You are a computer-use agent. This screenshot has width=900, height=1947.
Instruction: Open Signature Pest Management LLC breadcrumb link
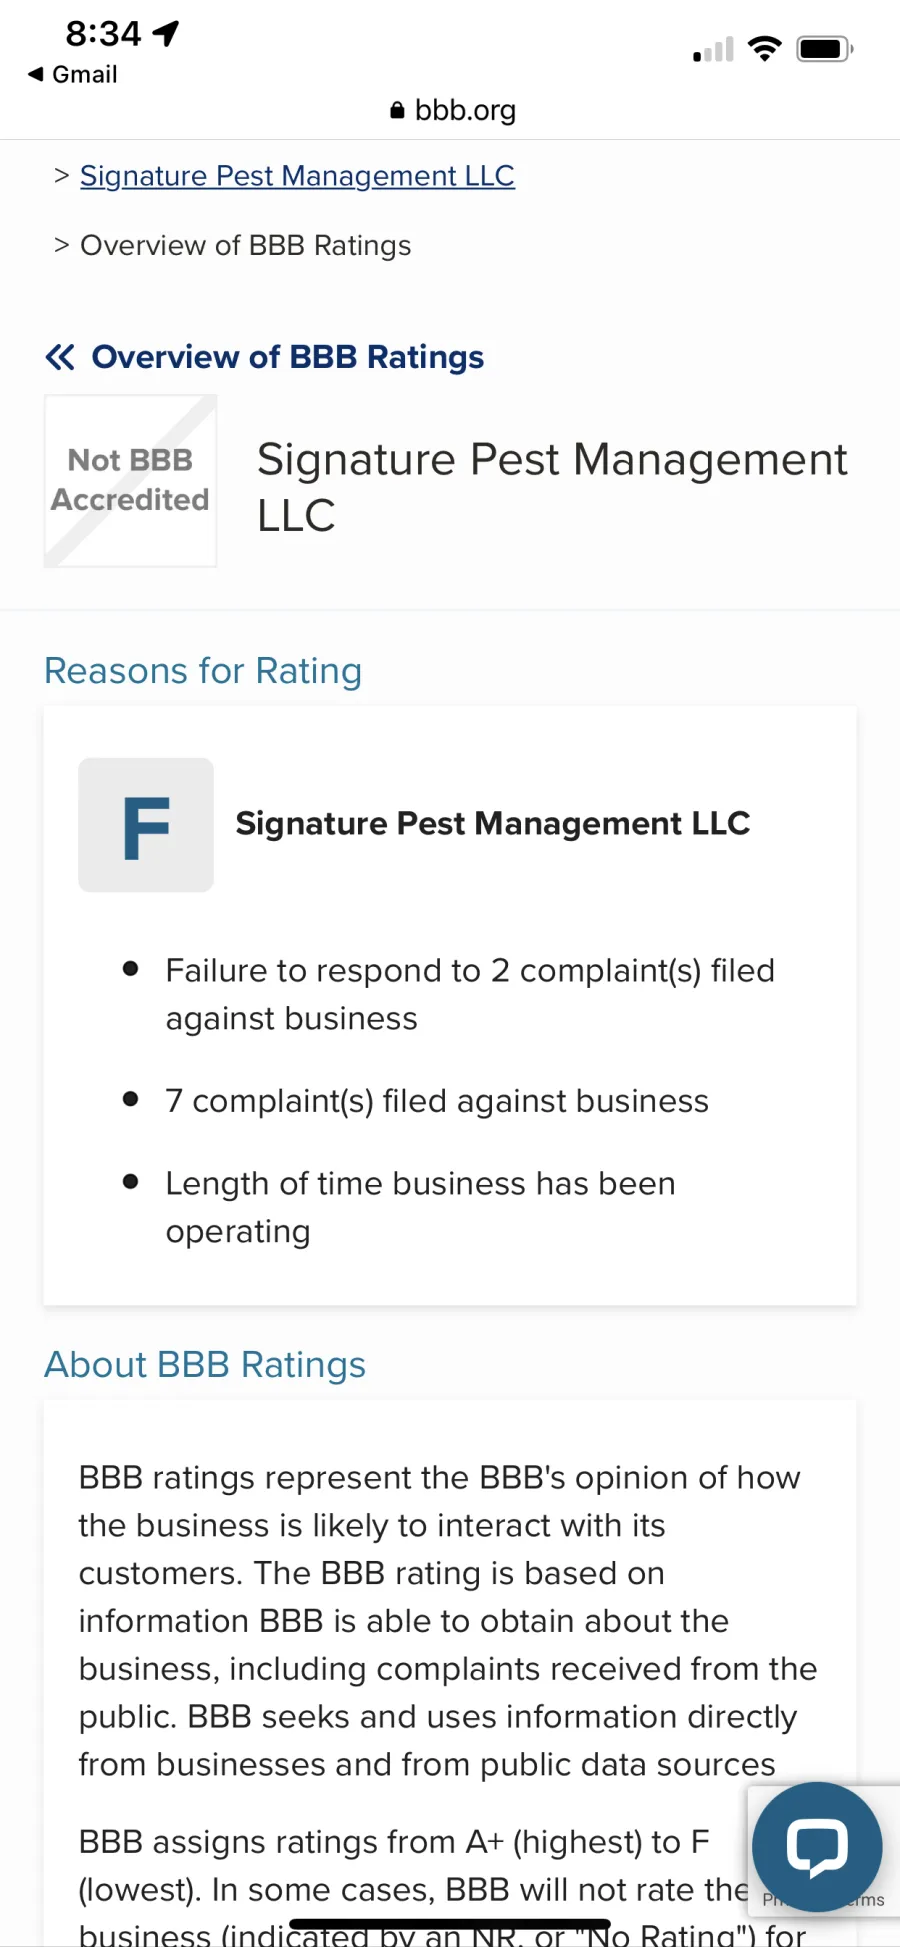pos(297,176)
